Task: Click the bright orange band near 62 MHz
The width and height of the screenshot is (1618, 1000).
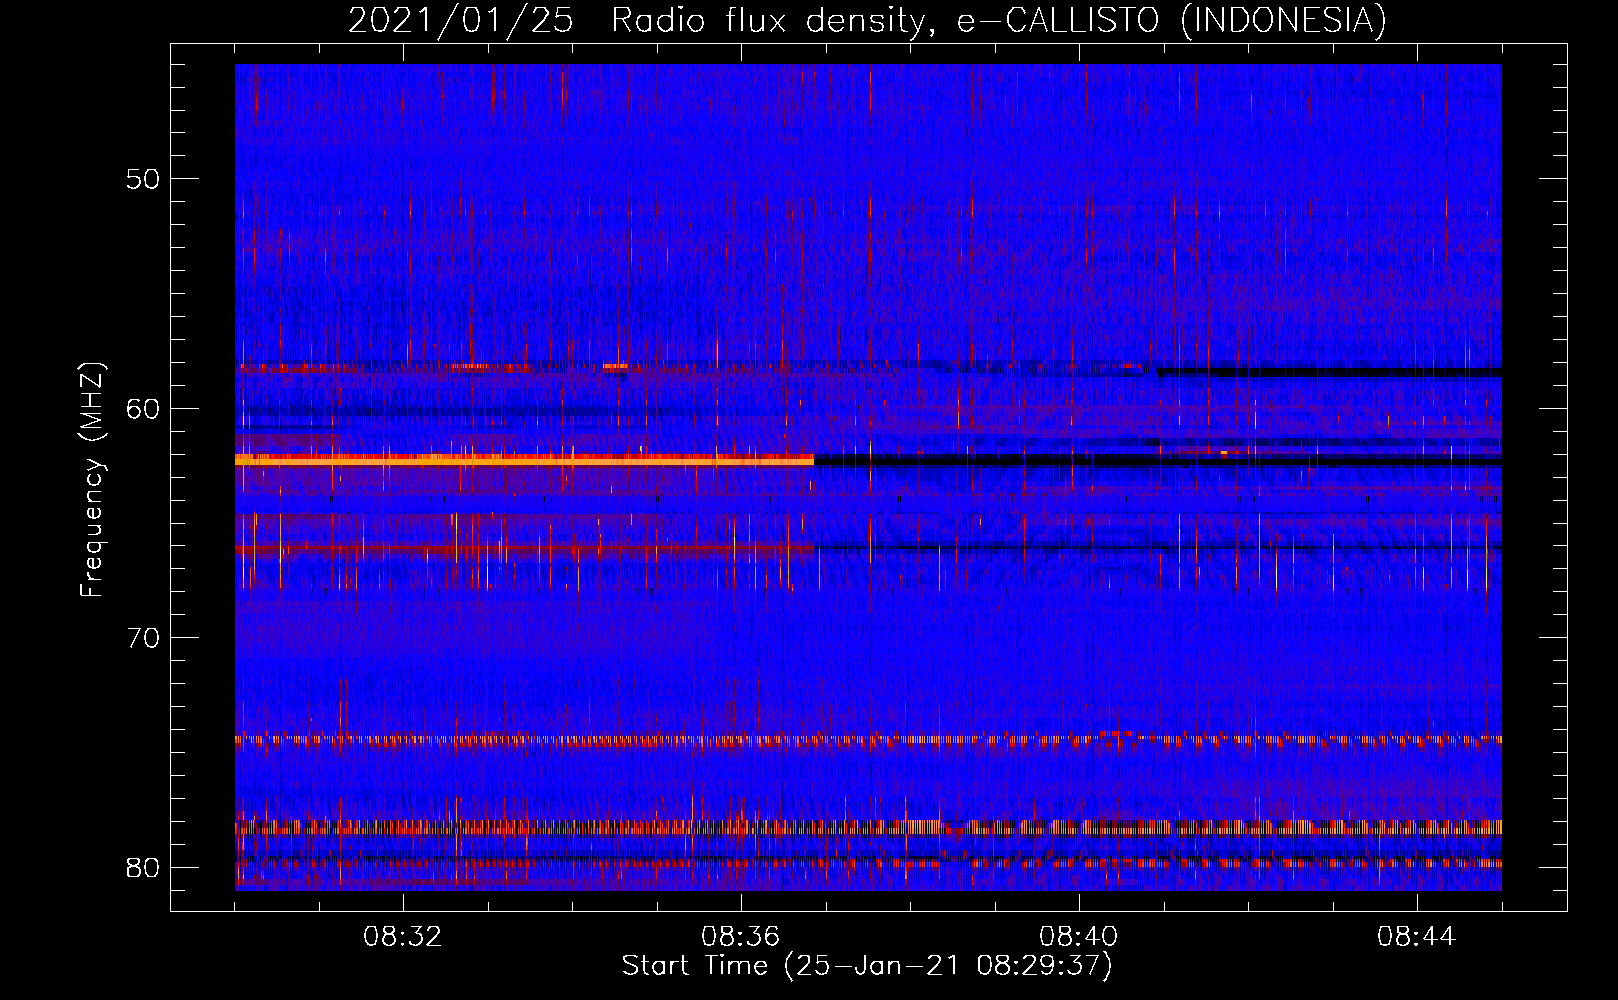Action: click(x=524, y=460)
